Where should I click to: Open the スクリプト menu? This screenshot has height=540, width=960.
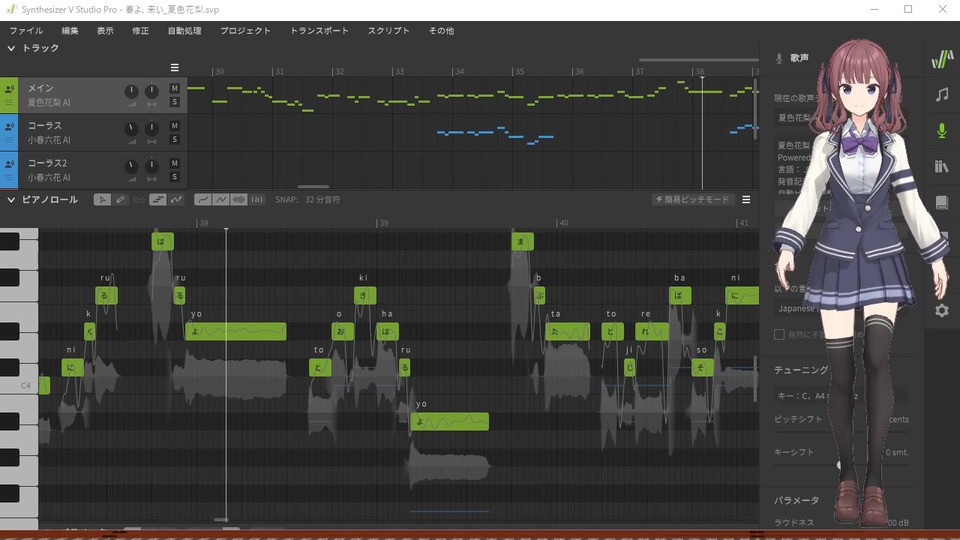pos(388,31)
